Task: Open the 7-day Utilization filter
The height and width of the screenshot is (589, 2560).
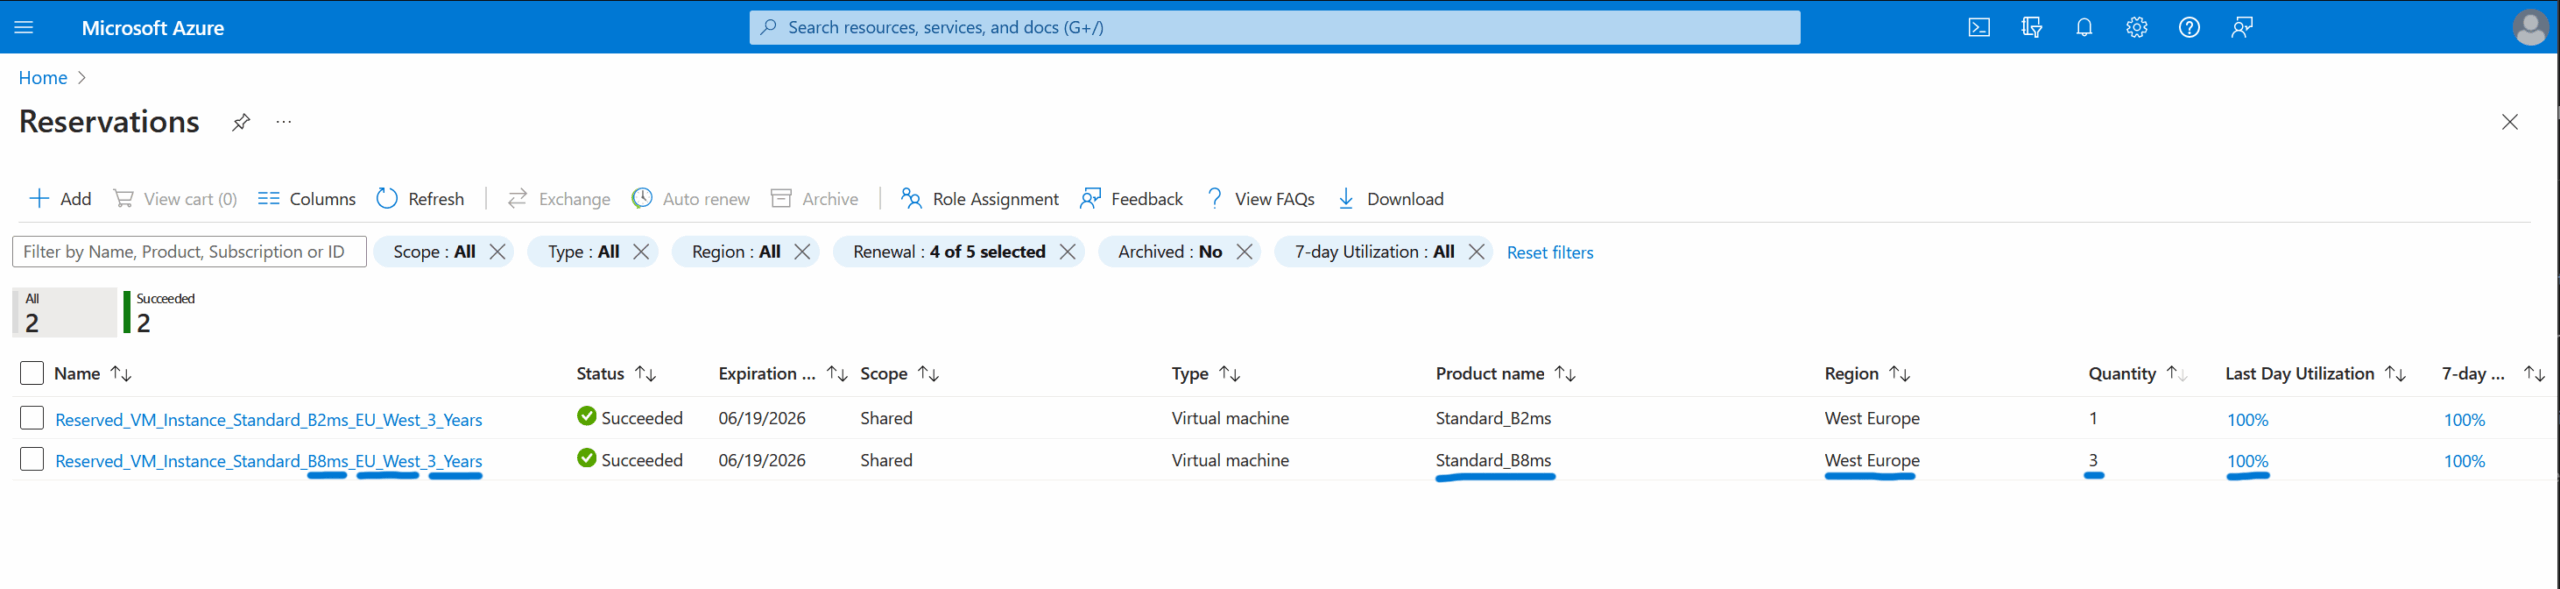Action: click(1374, 252)
